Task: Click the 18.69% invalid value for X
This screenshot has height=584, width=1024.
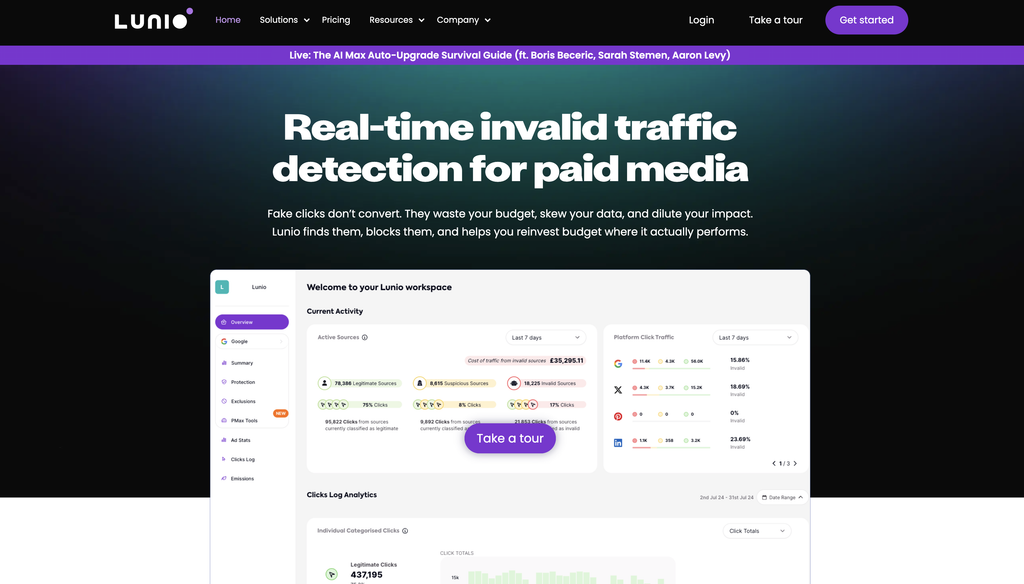Action: point(740,387)
